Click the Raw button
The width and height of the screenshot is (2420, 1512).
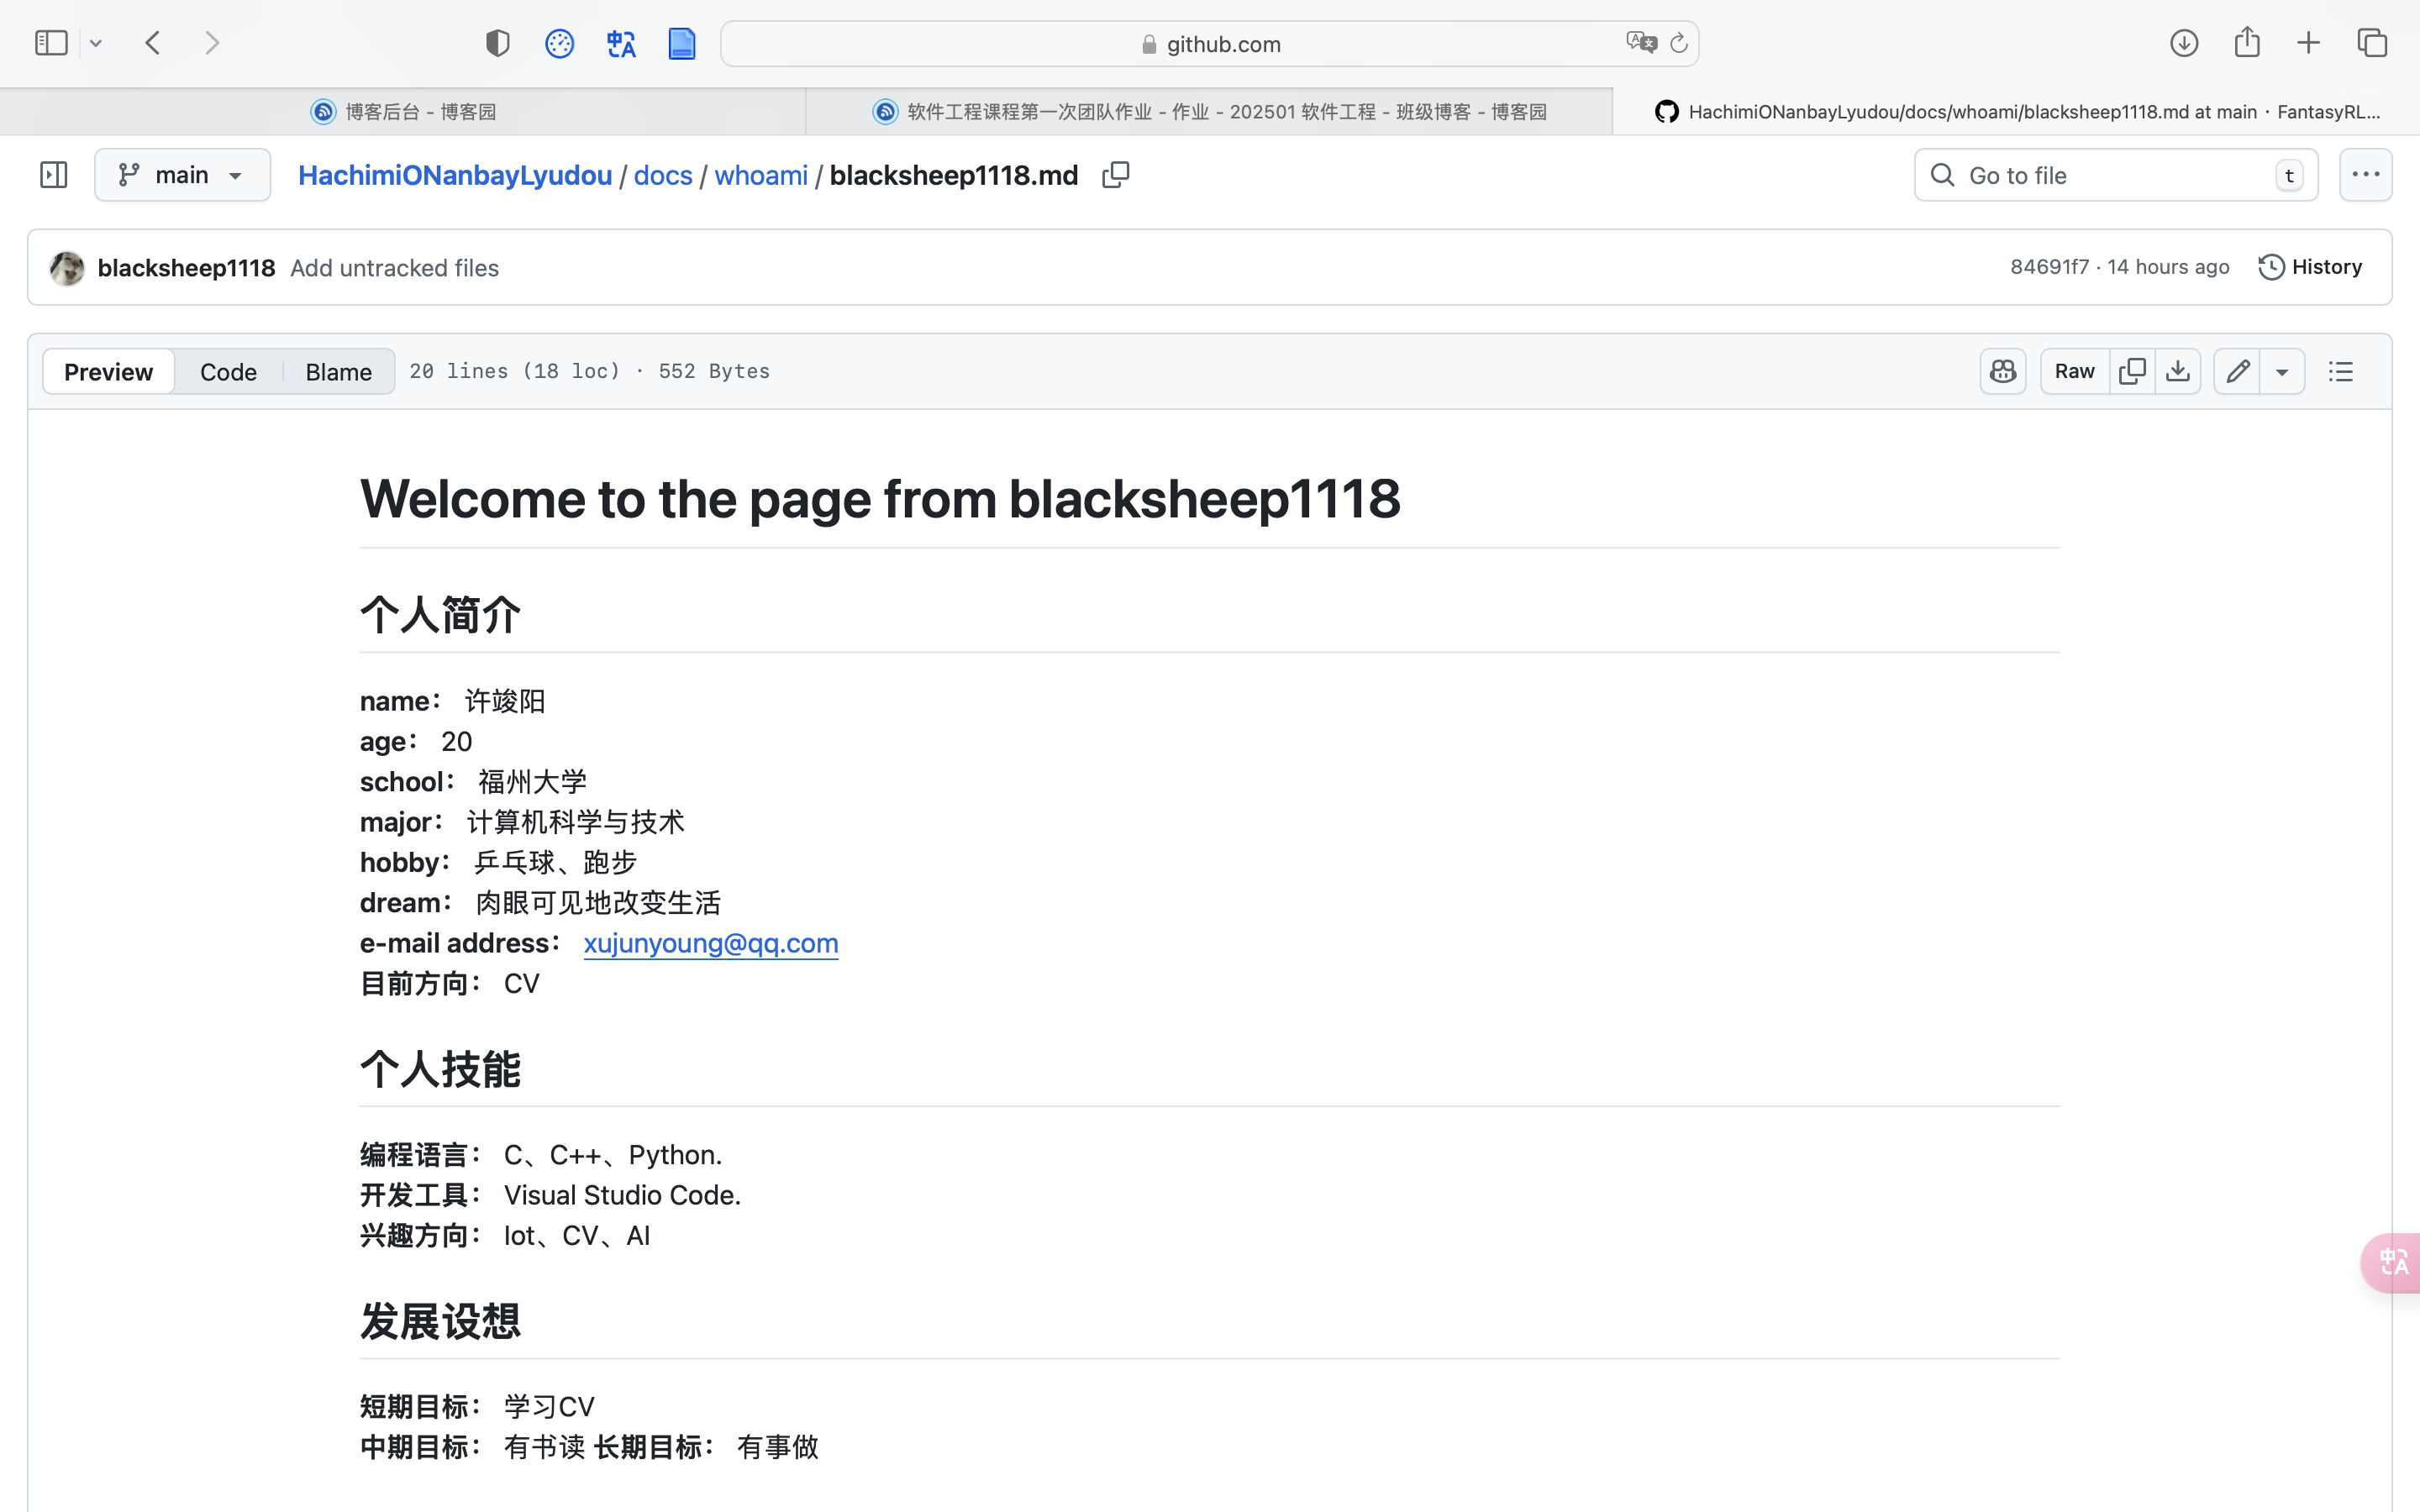2074,371
